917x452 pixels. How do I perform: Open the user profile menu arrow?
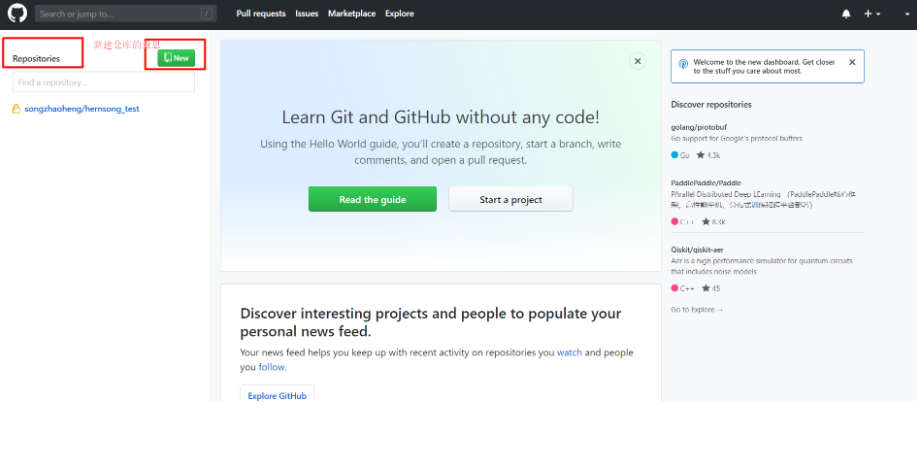pyautogui.click(x=907, y=14)
